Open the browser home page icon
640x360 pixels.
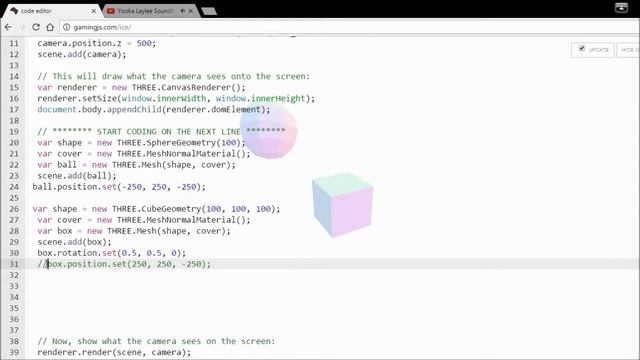pos(50,27)
